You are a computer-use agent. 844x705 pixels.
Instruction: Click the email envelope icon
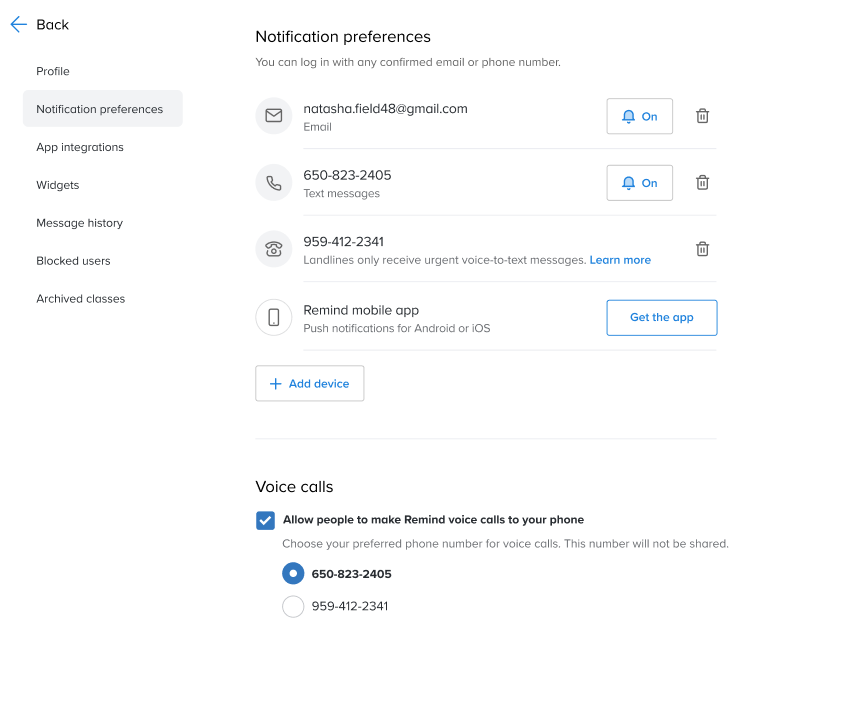pos(273,116)
